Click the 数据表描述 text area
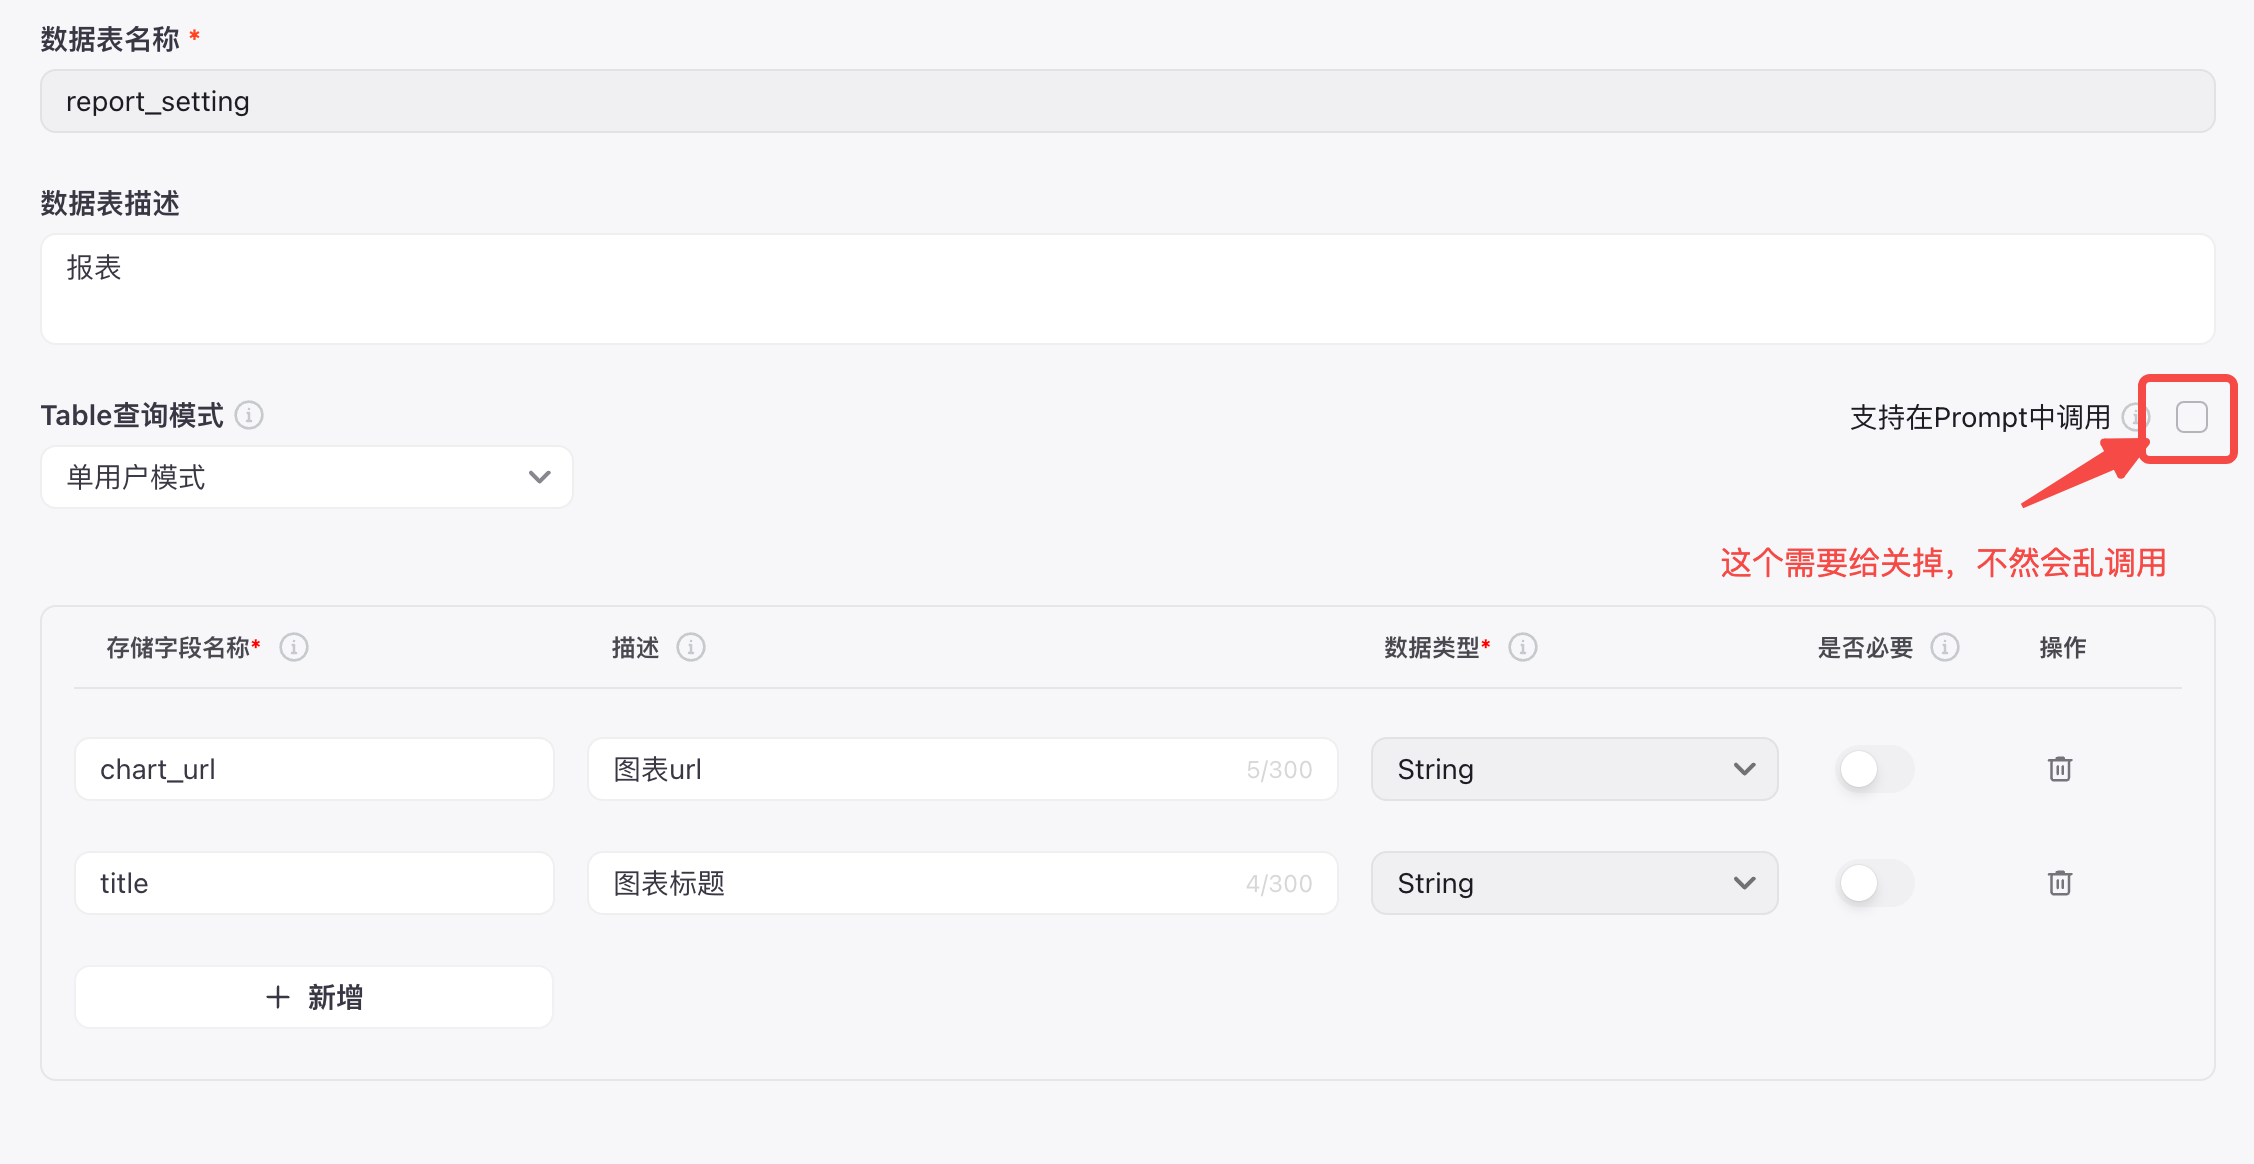The height and width of the screenshot is (1164, 2254). point(1127,289)
